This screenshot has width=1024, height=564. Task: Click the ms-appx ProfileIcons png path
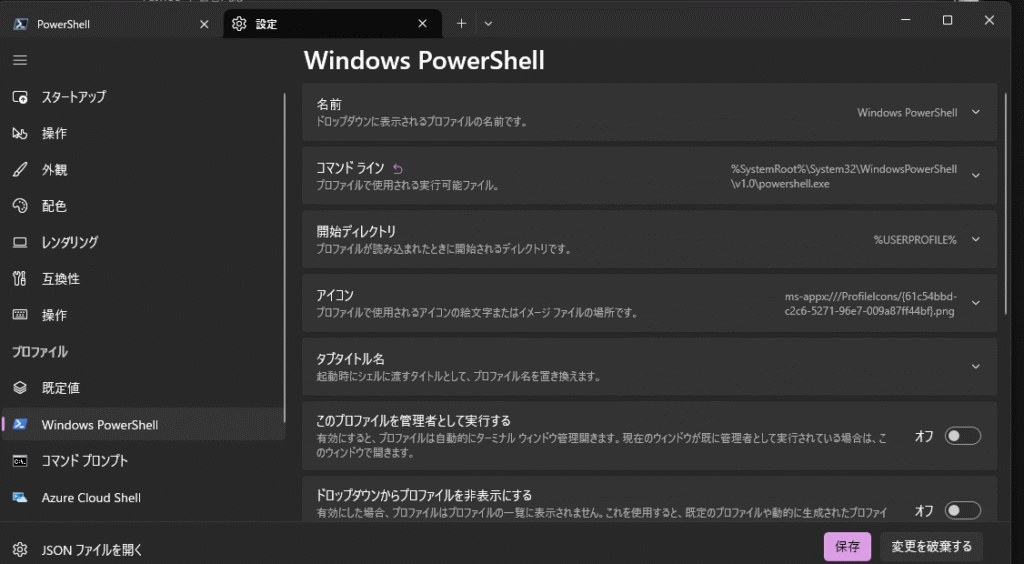[871, 304]
